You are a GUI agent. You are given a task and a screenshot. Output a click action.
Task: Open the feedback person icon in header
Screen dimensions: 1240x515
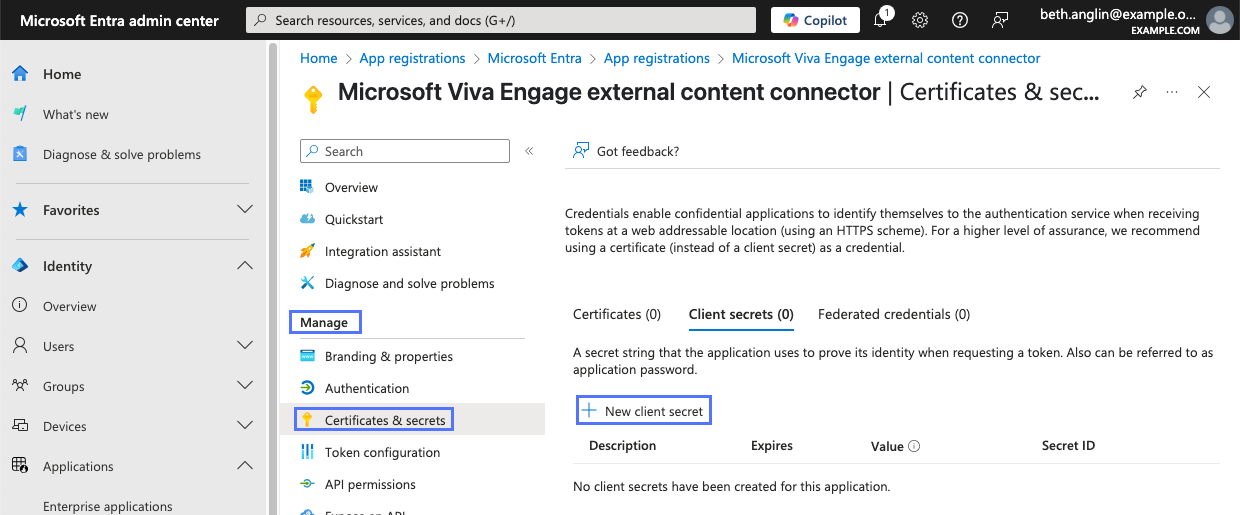(x=999, y=20)
